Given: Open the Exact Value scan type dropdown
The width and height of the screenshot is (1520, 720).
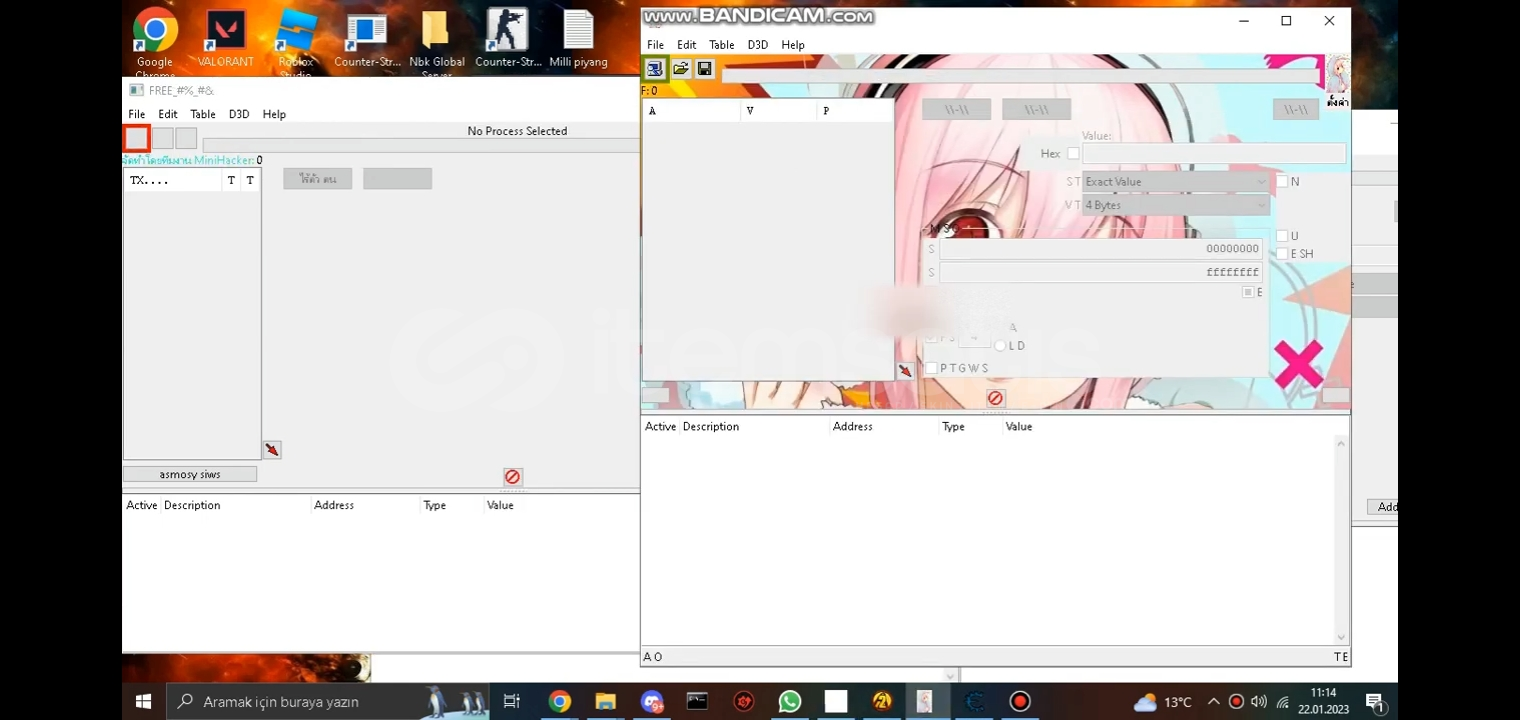Looking at the screenshot, I should 1175,181.
